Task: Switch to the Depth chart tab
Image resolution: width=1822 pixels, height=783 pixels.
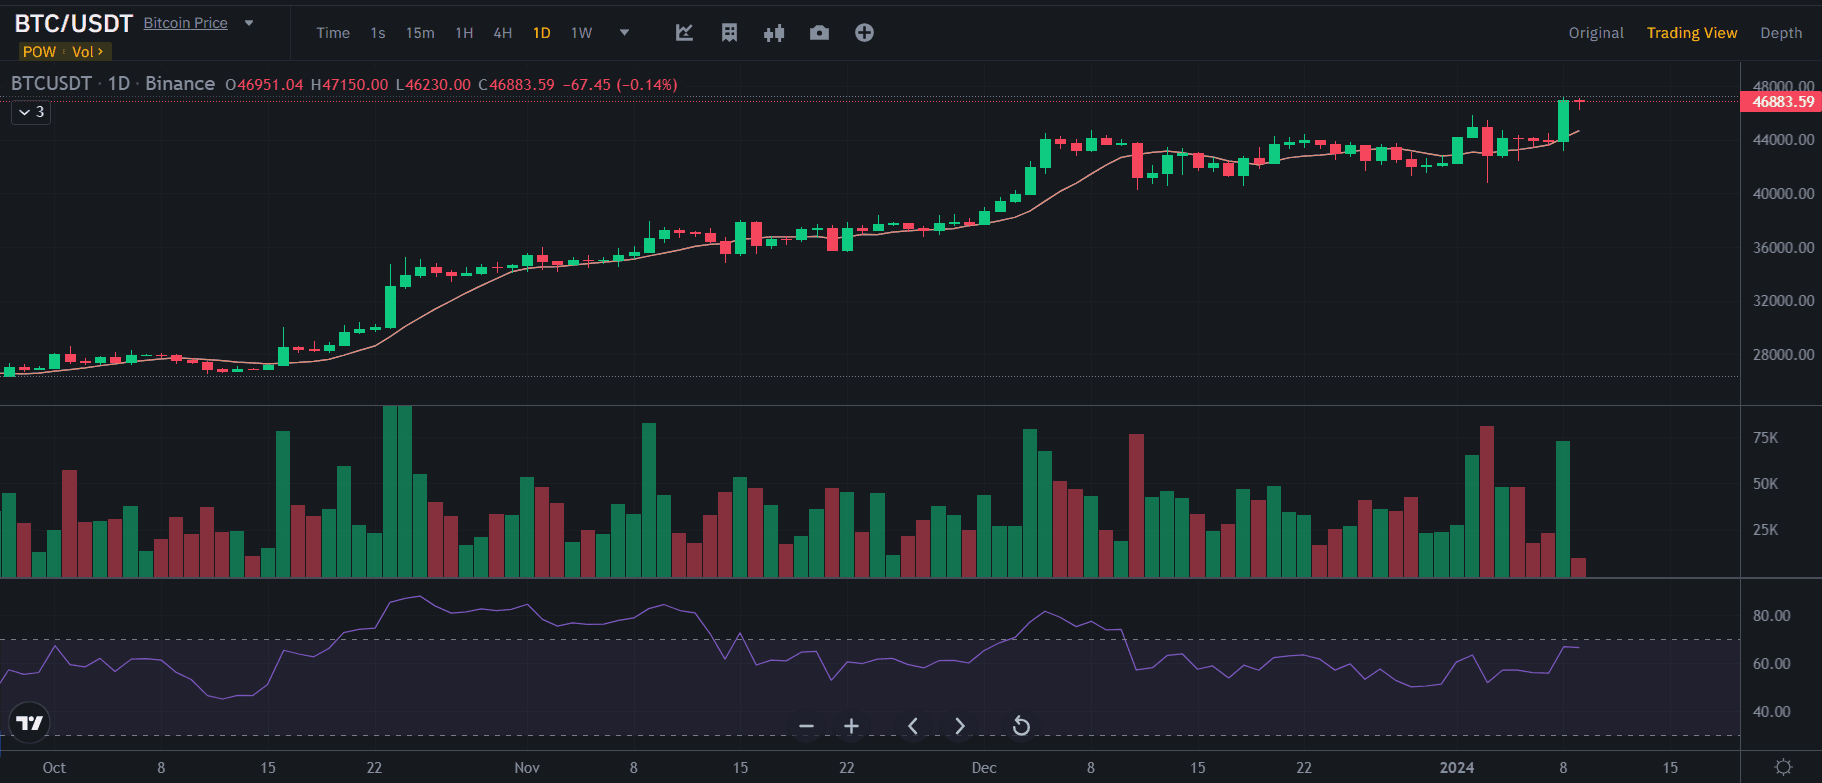Action: [x=1780, y=33]
